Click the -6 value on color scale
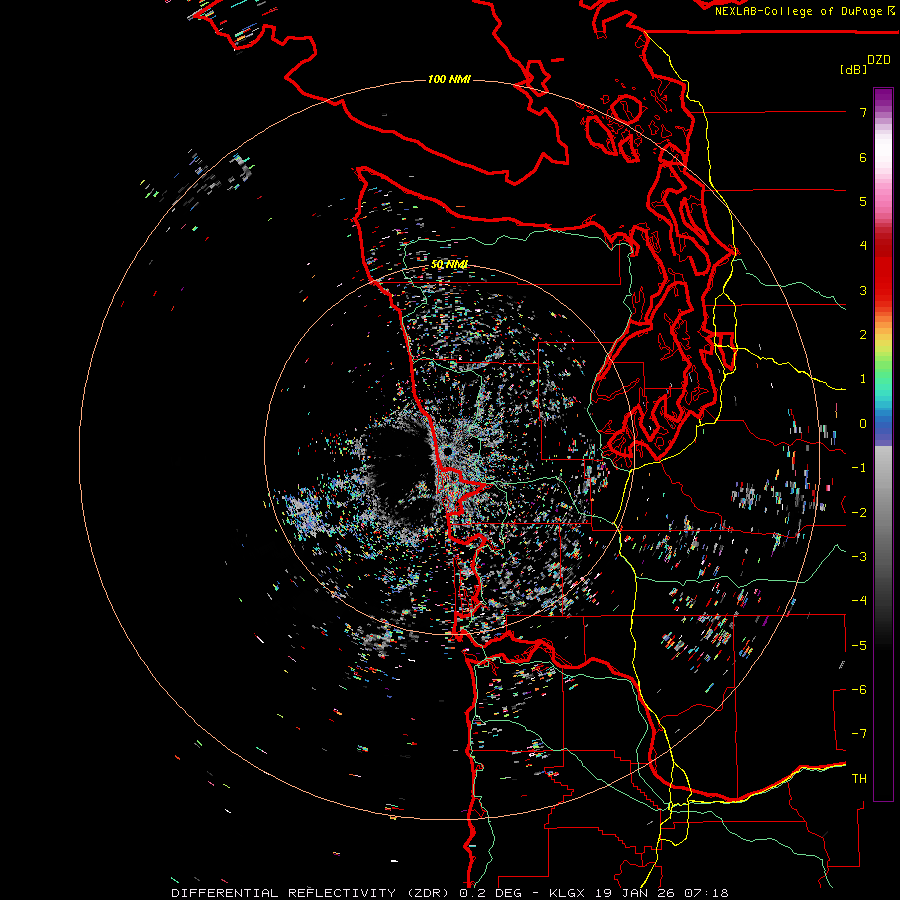This screenshot has height=900, width=900. click(859, 689)
